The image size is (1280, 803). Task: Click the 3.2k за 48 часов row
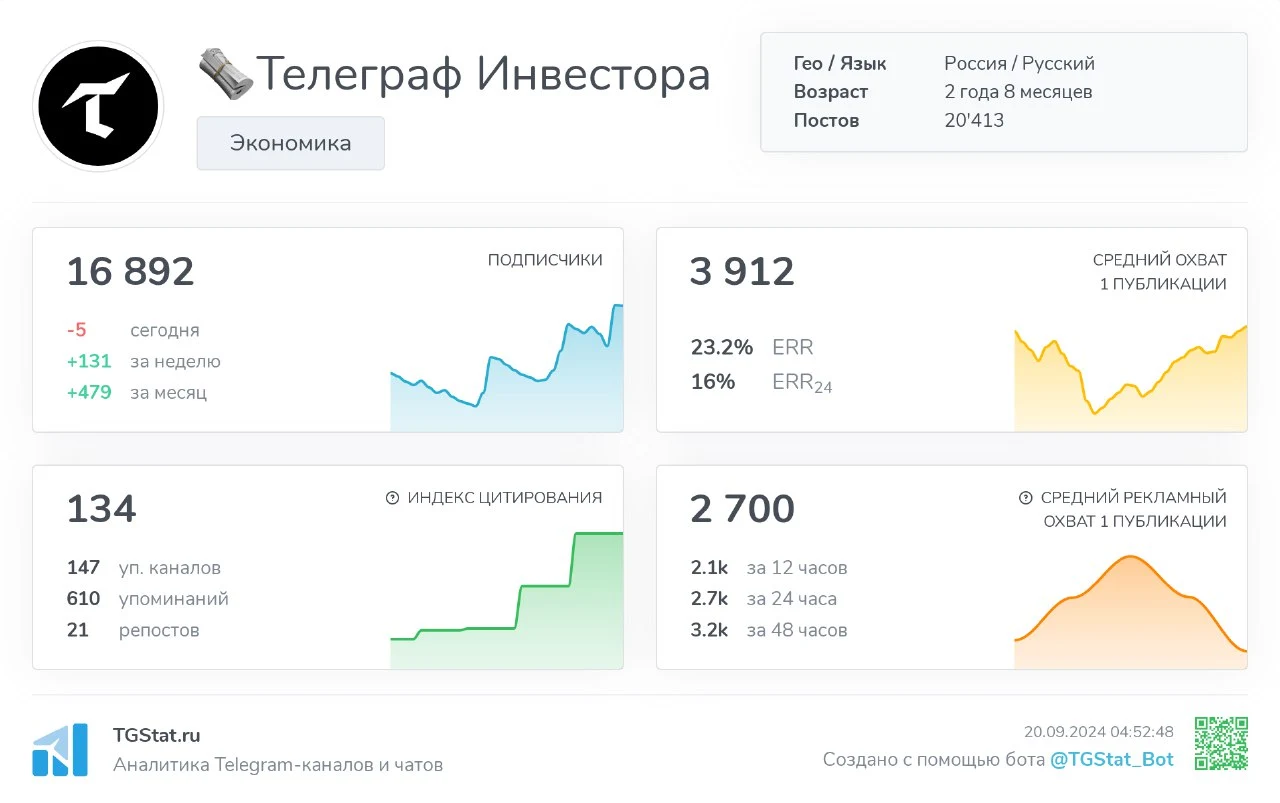pos(769,629)
